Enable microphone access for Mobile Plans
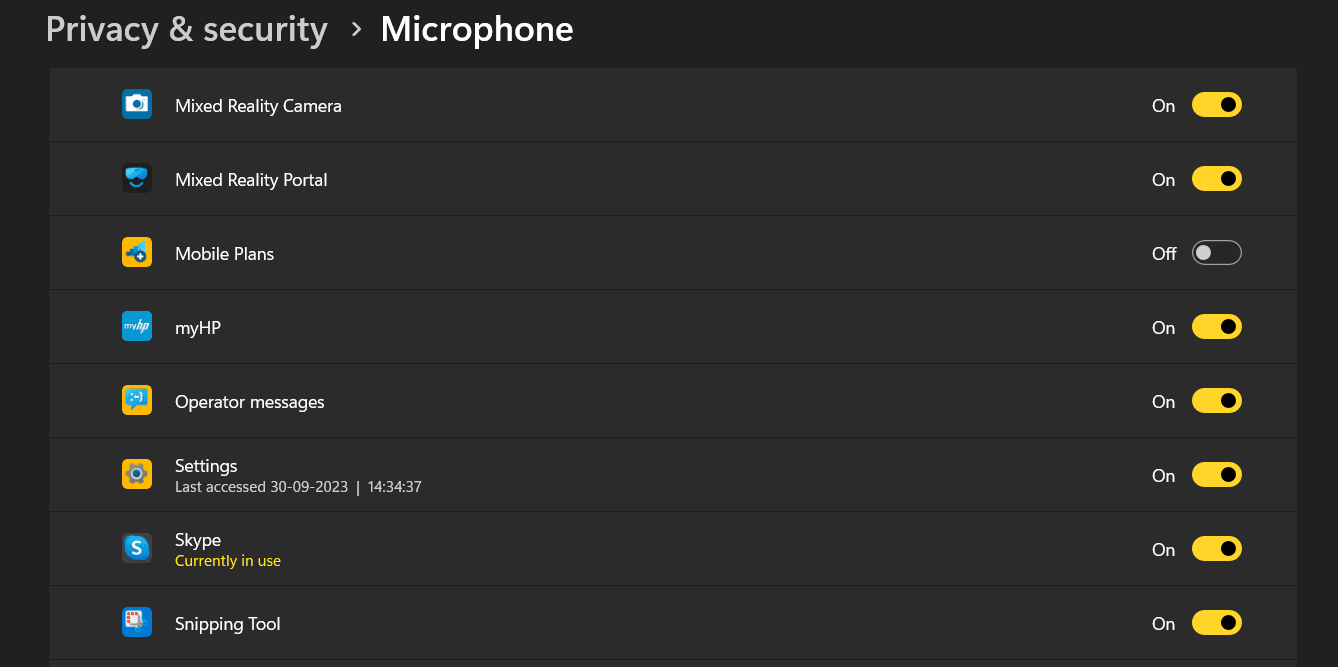The image size is (1338, 667). (x=1216, y=252)
